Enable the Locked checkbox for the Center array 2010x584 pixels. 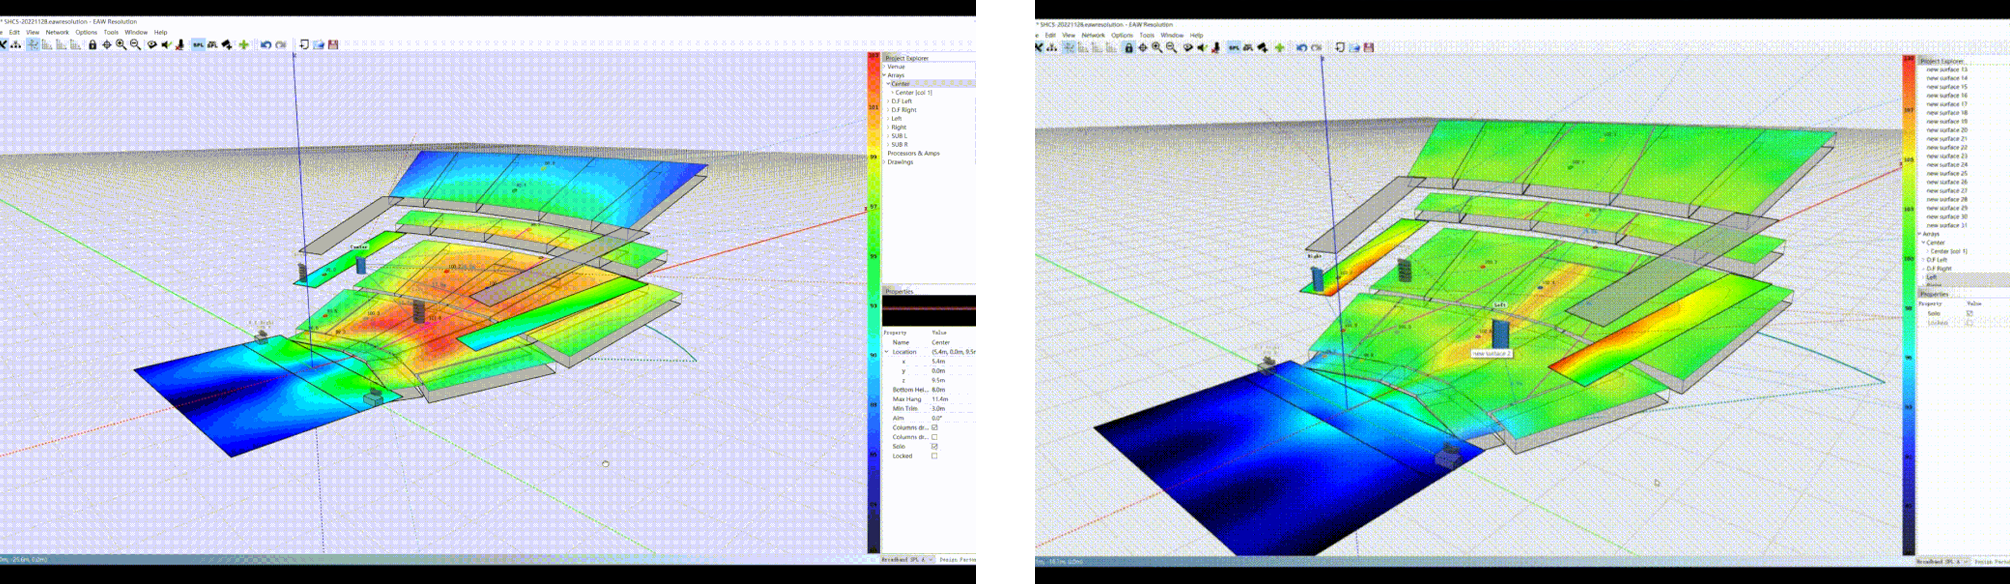pos(934,456)
